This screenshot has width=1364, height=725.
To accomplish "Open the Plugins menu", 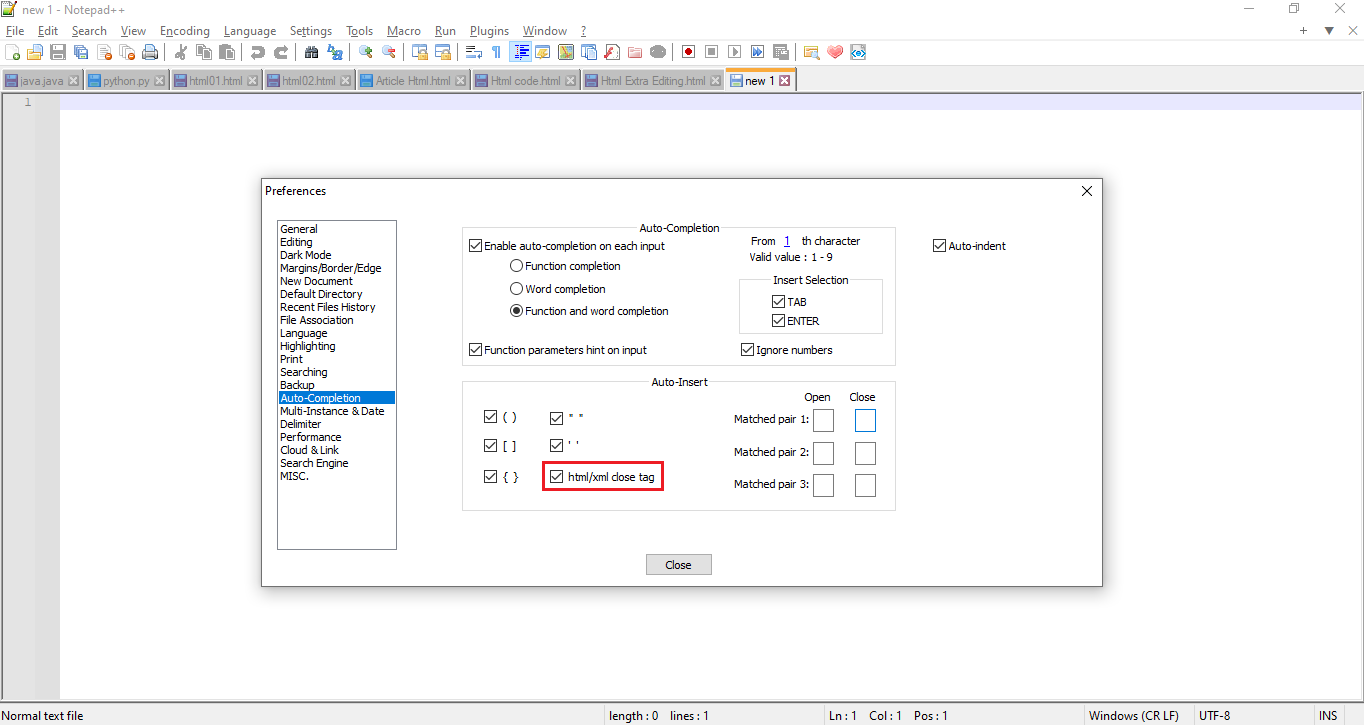I will coord(489,31).
